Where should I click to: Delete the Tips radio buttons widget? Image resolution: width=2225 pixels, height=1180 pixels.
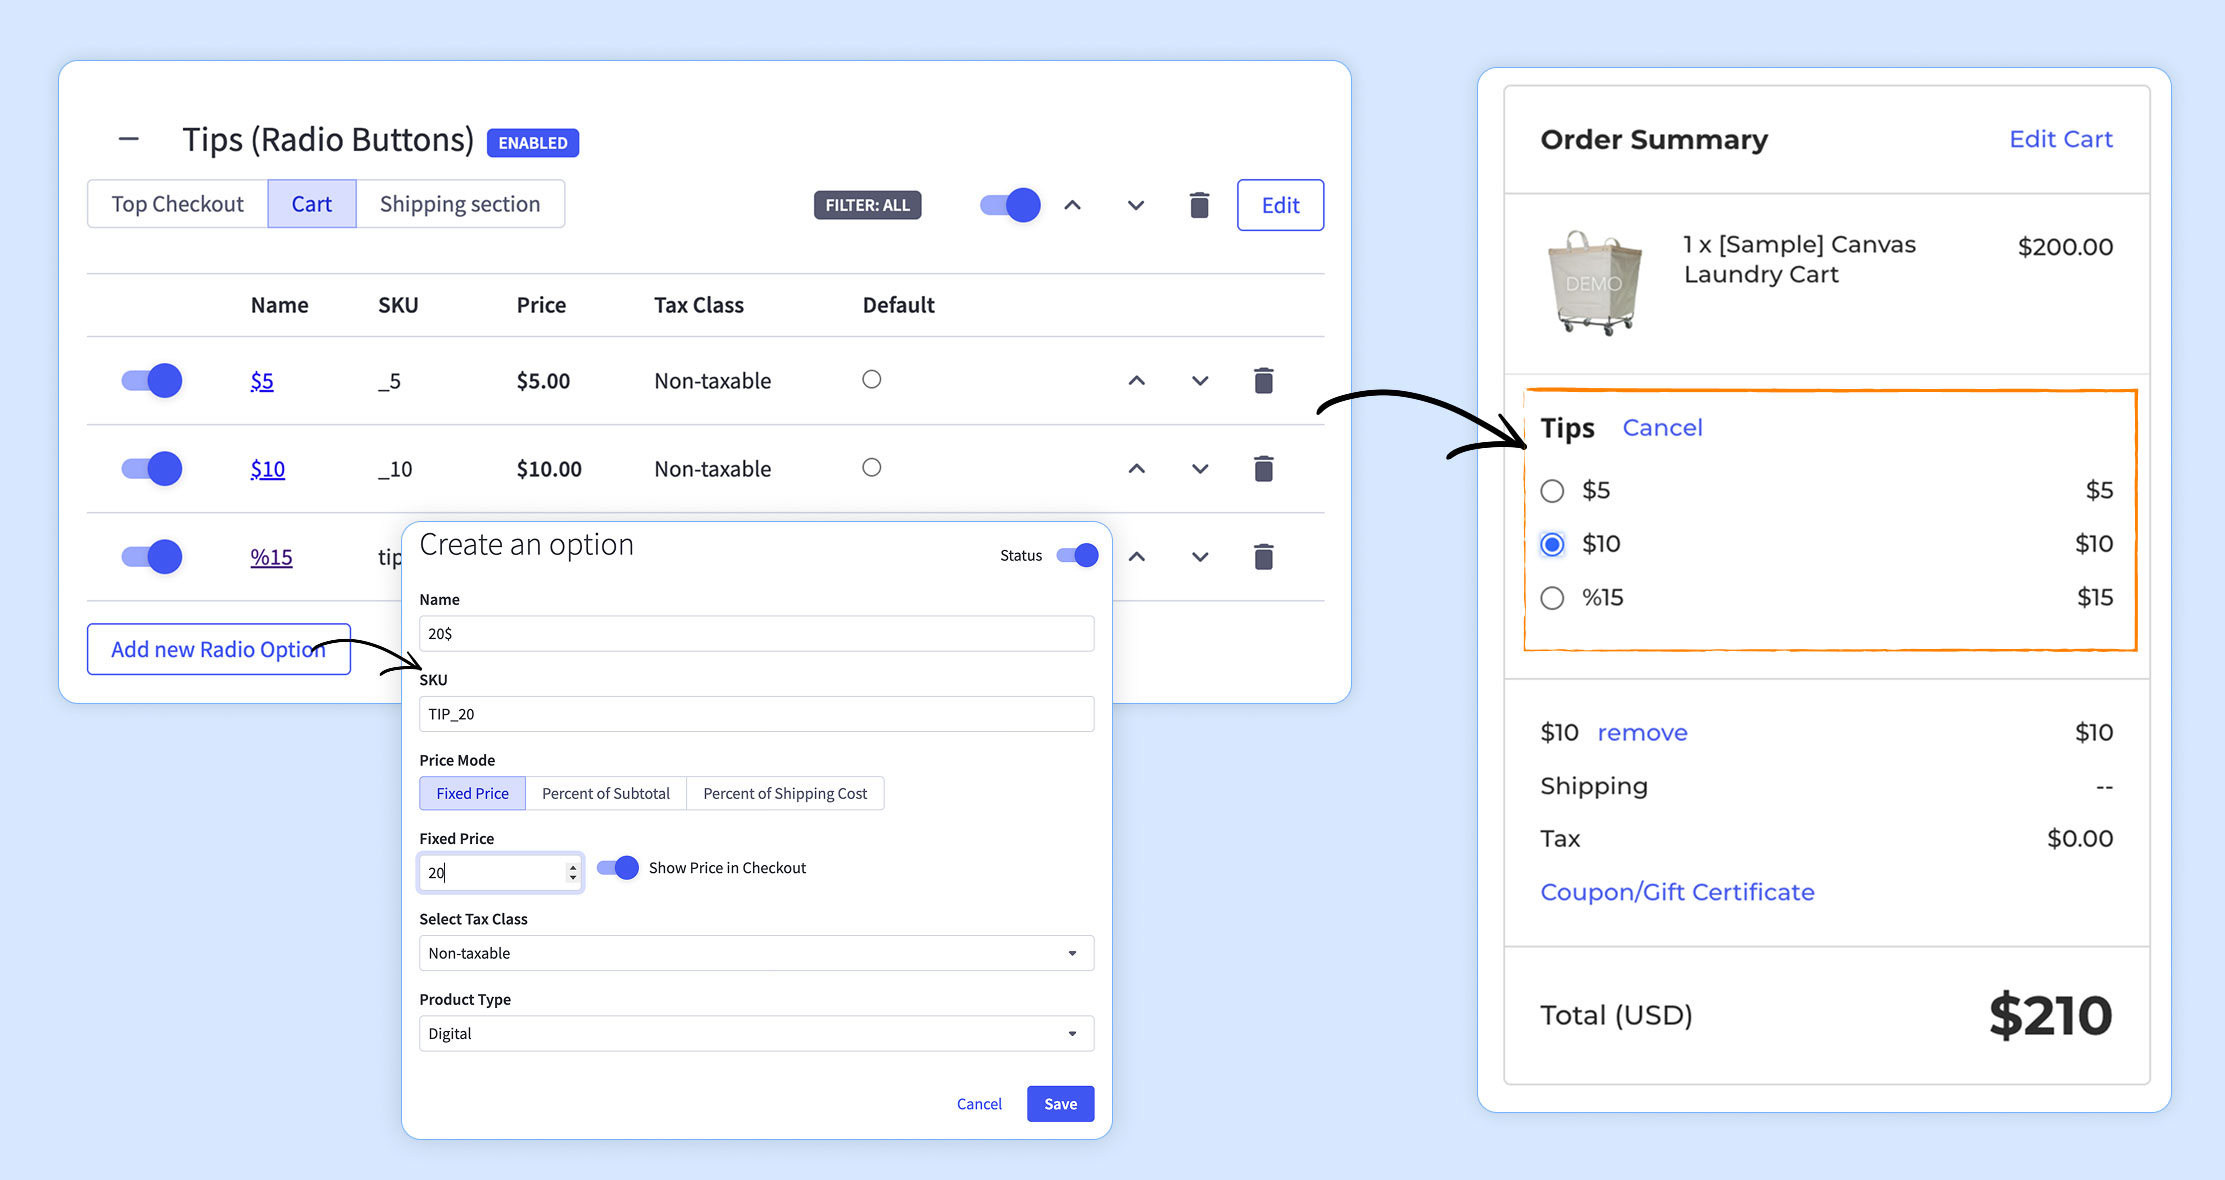[1199, 205]
